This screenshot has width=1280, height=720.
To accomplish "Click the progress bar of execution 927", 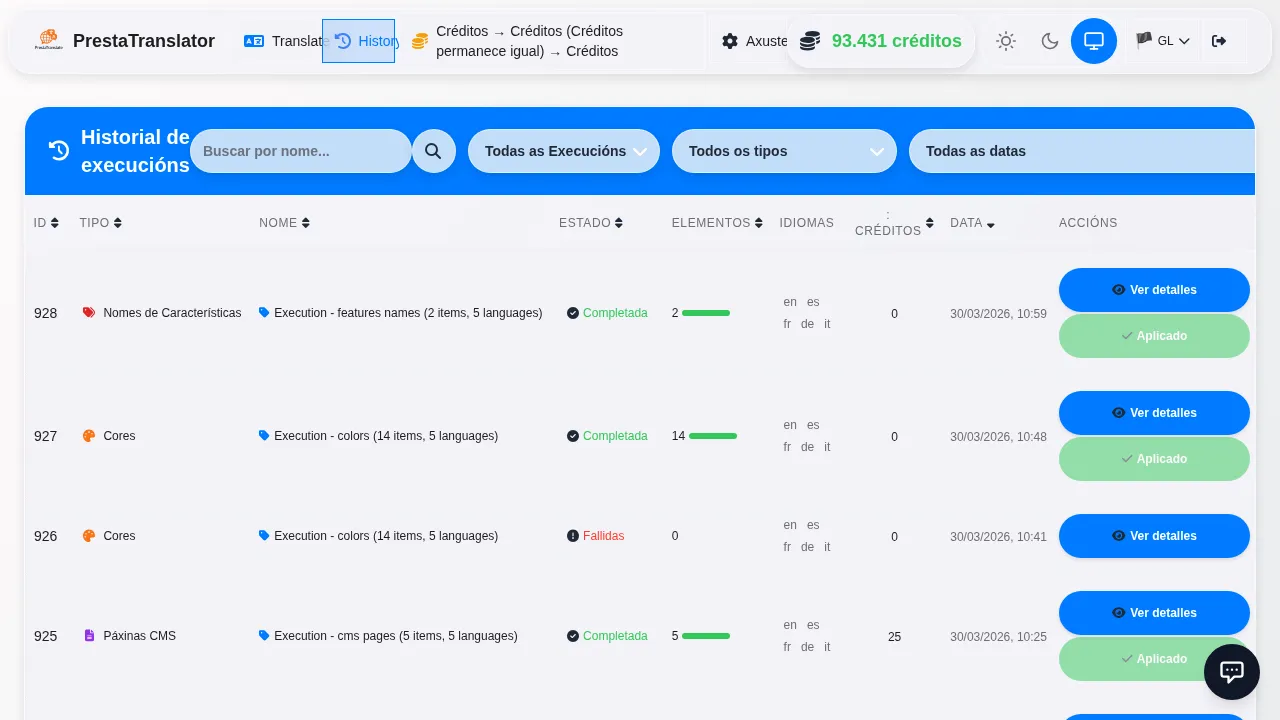I will tap(712, 436).
